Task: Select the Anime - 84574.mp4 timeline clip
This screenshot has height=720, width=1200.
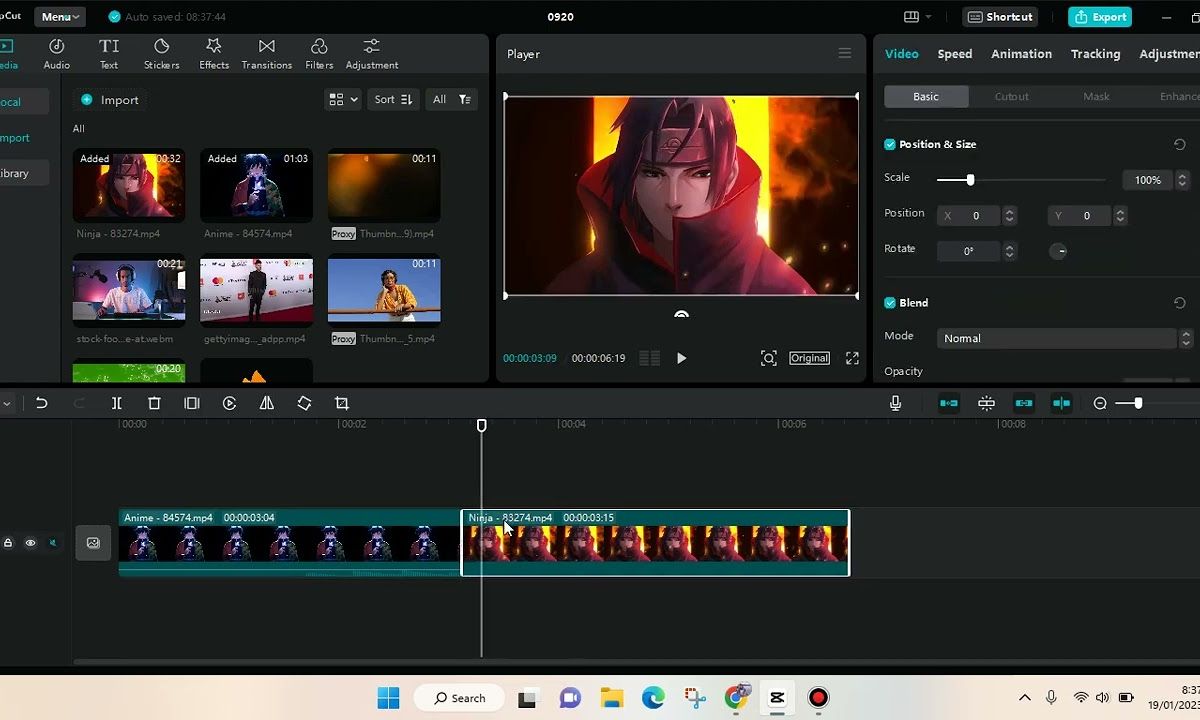Action: [290, 543]
